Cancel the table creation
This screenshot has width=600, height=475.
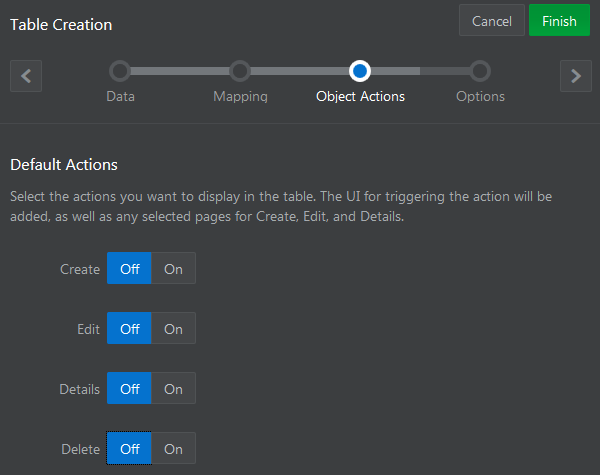click(x=492, y=21)
